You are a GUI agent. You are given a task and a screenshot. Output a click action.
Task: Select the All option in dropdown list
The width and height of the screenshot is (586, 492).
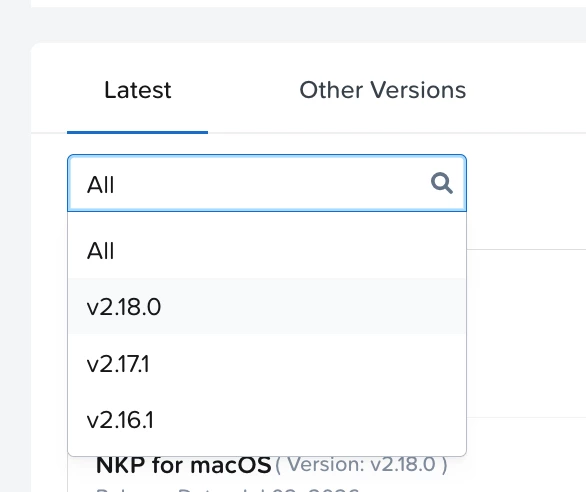tap(267, 250)
